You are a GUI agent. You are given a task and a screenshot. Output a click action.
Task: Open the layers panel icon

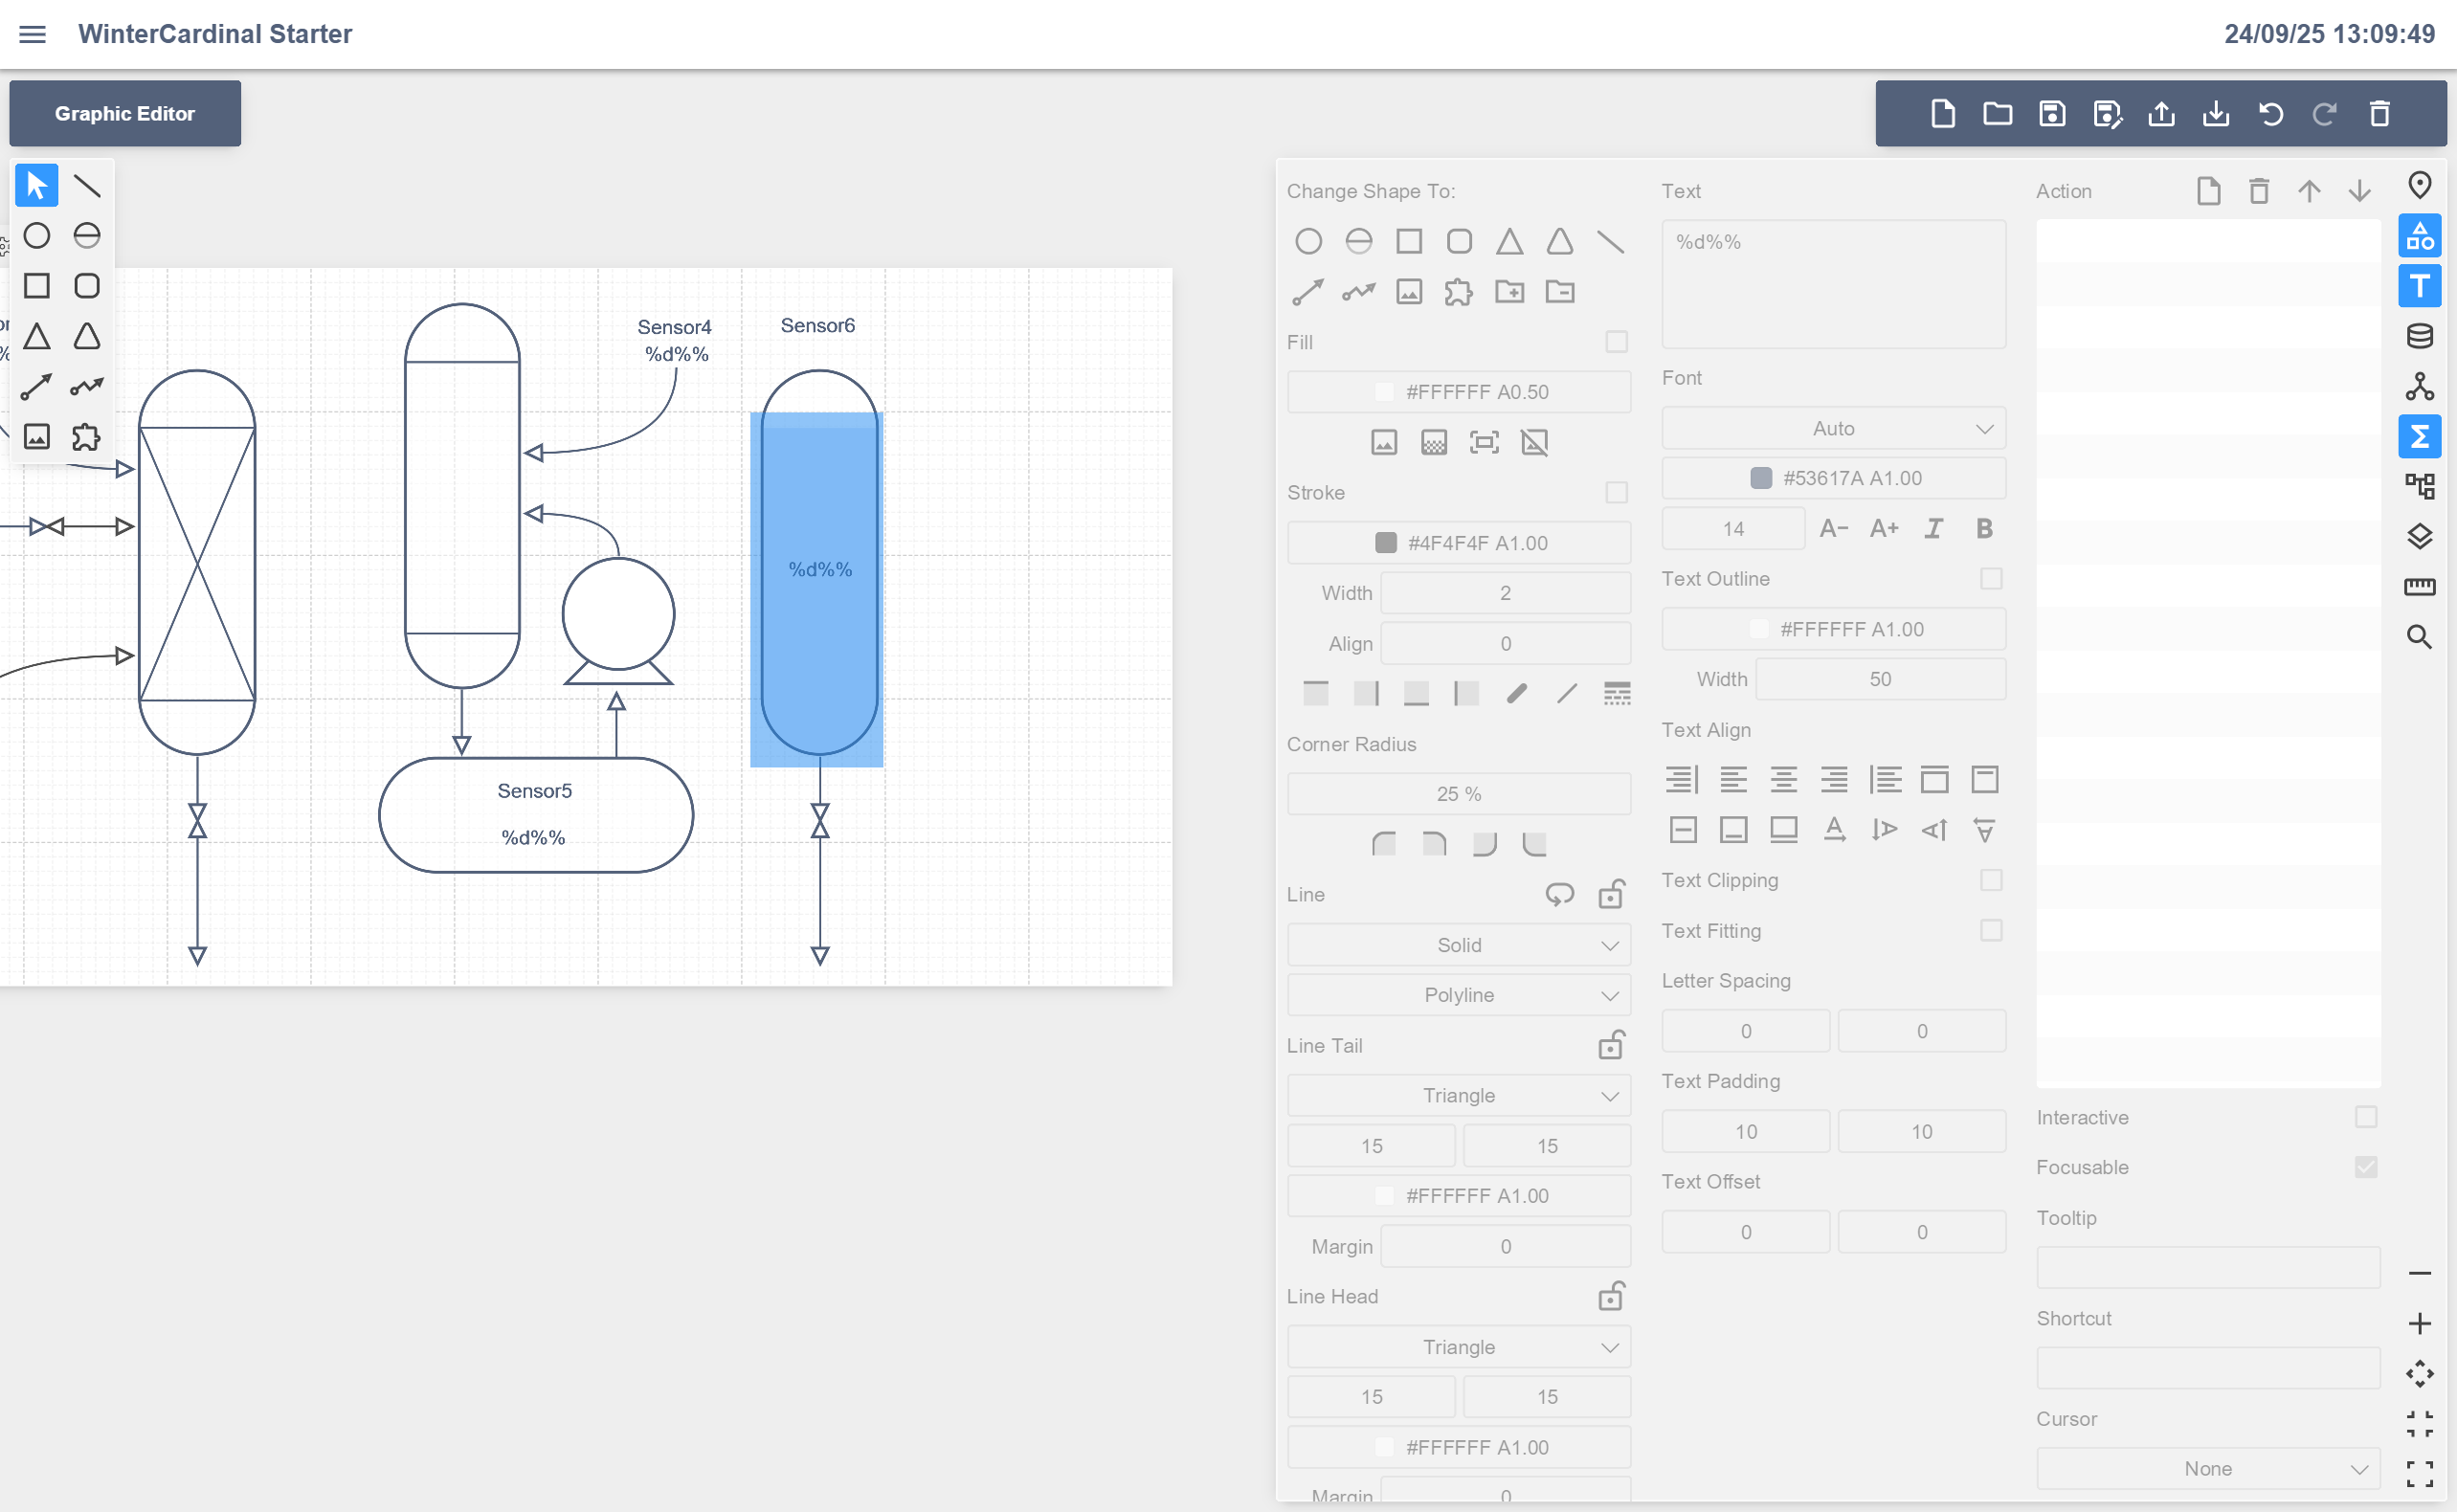2419,537
